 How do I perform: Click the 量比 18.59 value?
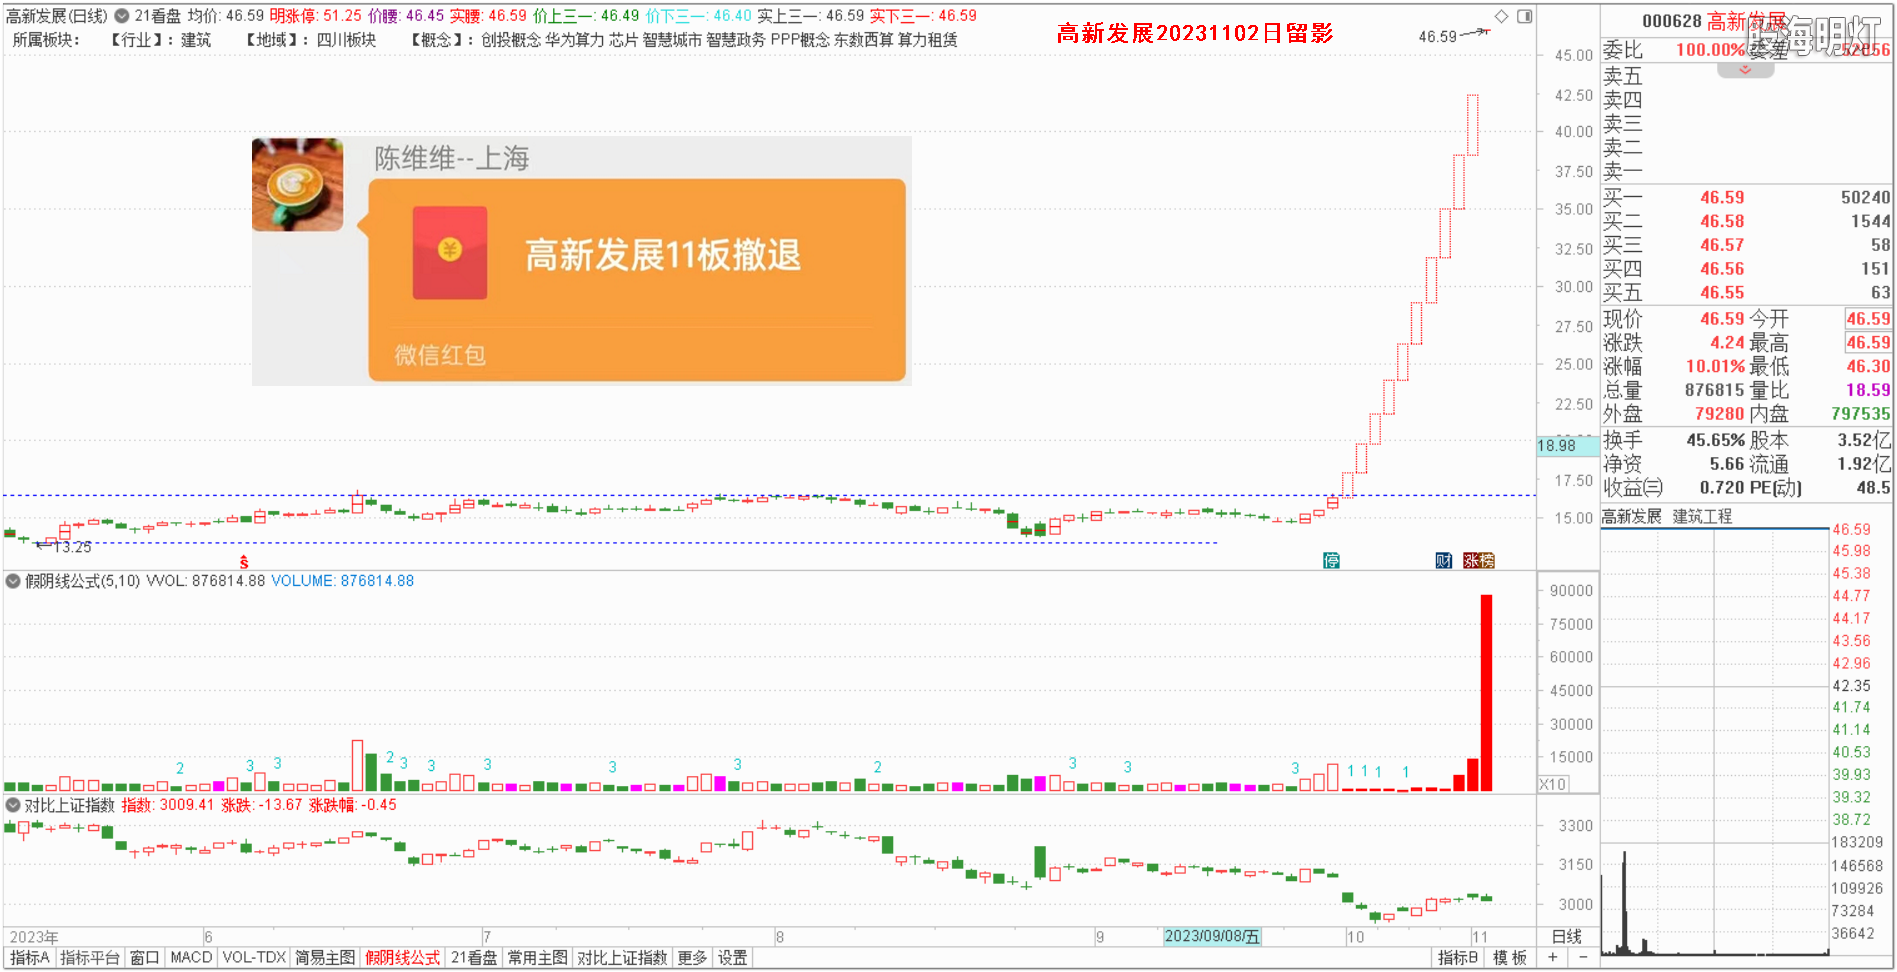click(x=1868, y=390)
